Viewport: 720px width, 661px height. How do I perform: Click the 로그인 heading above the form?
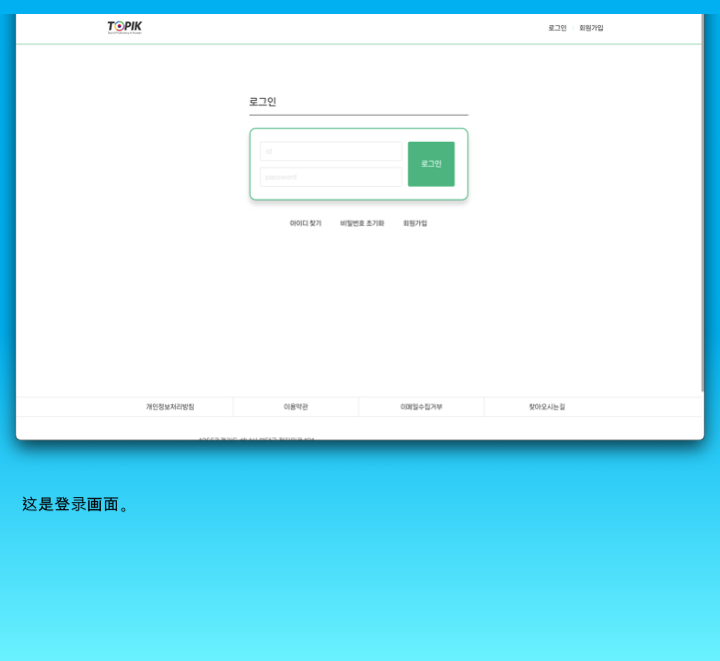pyautogui.click(x=263, y=102)
